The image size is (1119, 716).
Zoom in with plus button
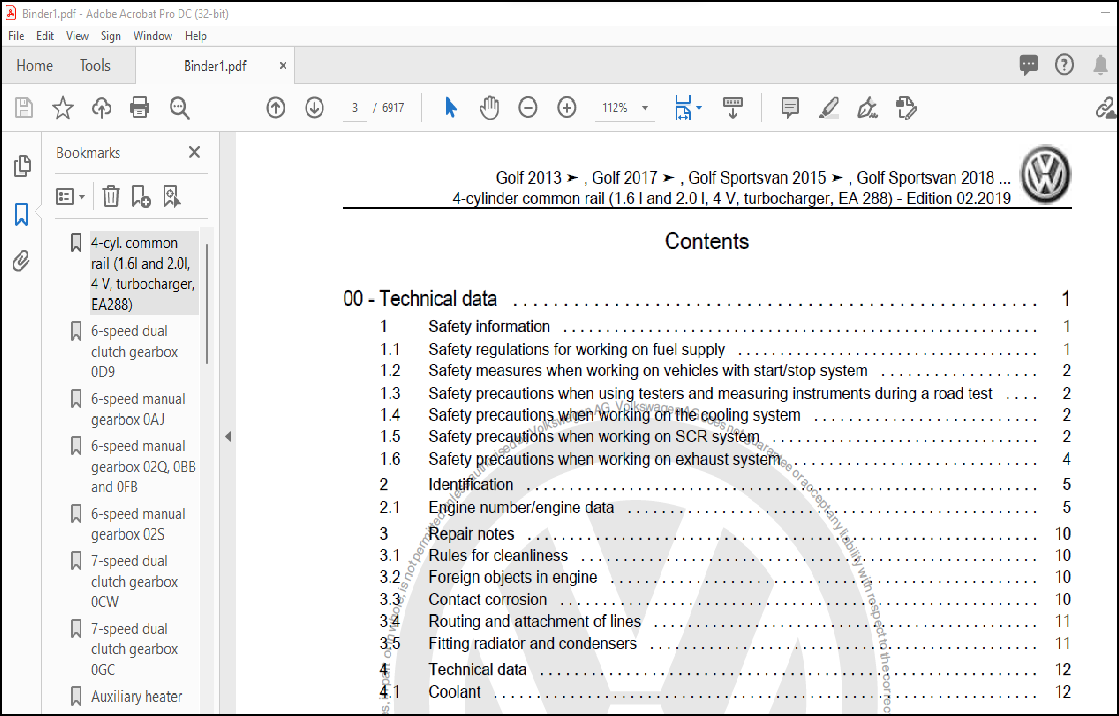pyautogui.click(x=567, y=108)
